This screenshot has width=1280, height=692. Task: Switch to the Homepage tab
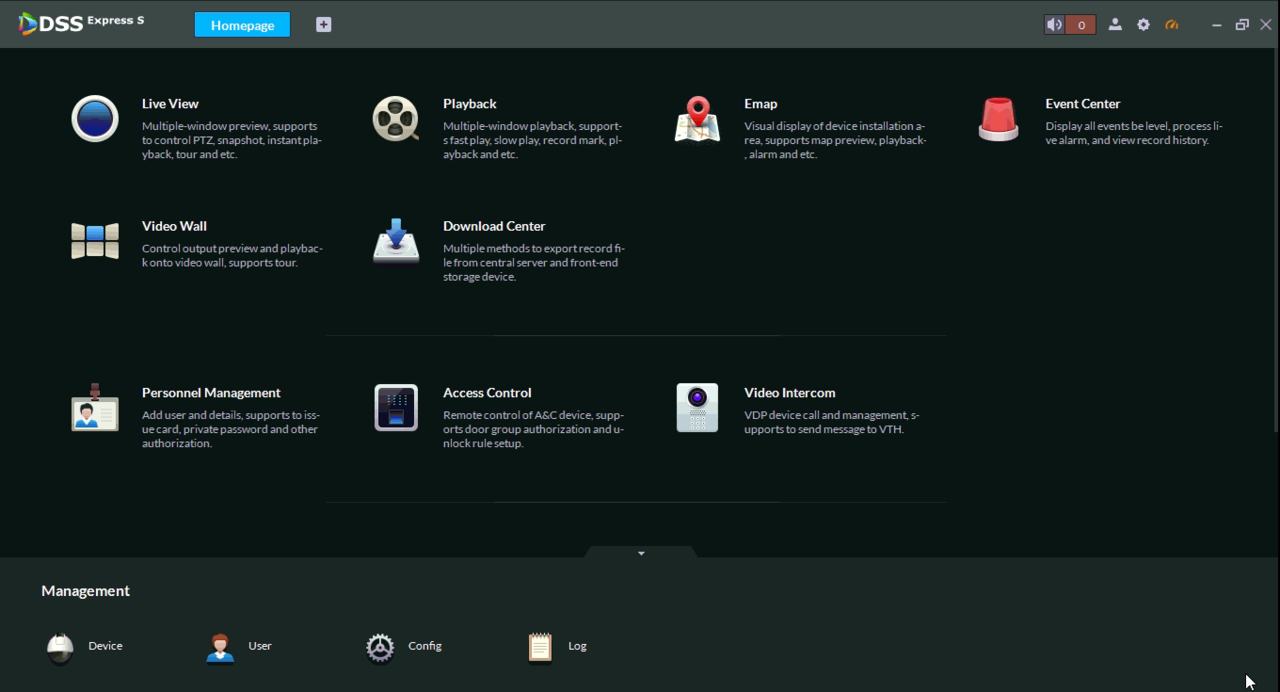click(242, 25)
